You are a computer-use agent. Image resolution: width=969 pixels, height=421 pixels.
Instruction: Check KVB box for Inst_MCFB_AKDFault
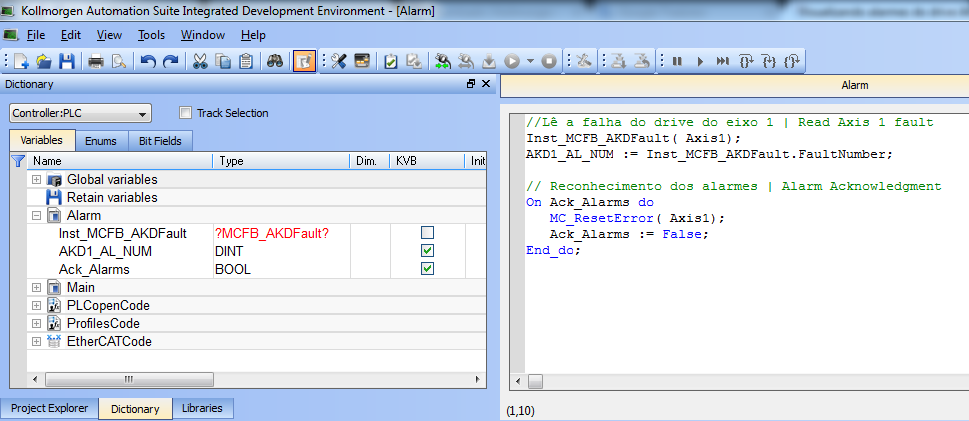coord(427,233)
